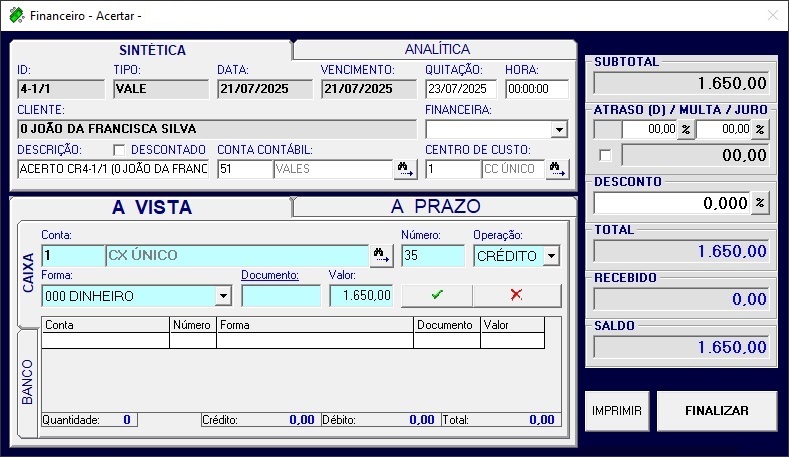Click the Quitação date field
This screenshot has height=457, width=789.
click(460, 89)
